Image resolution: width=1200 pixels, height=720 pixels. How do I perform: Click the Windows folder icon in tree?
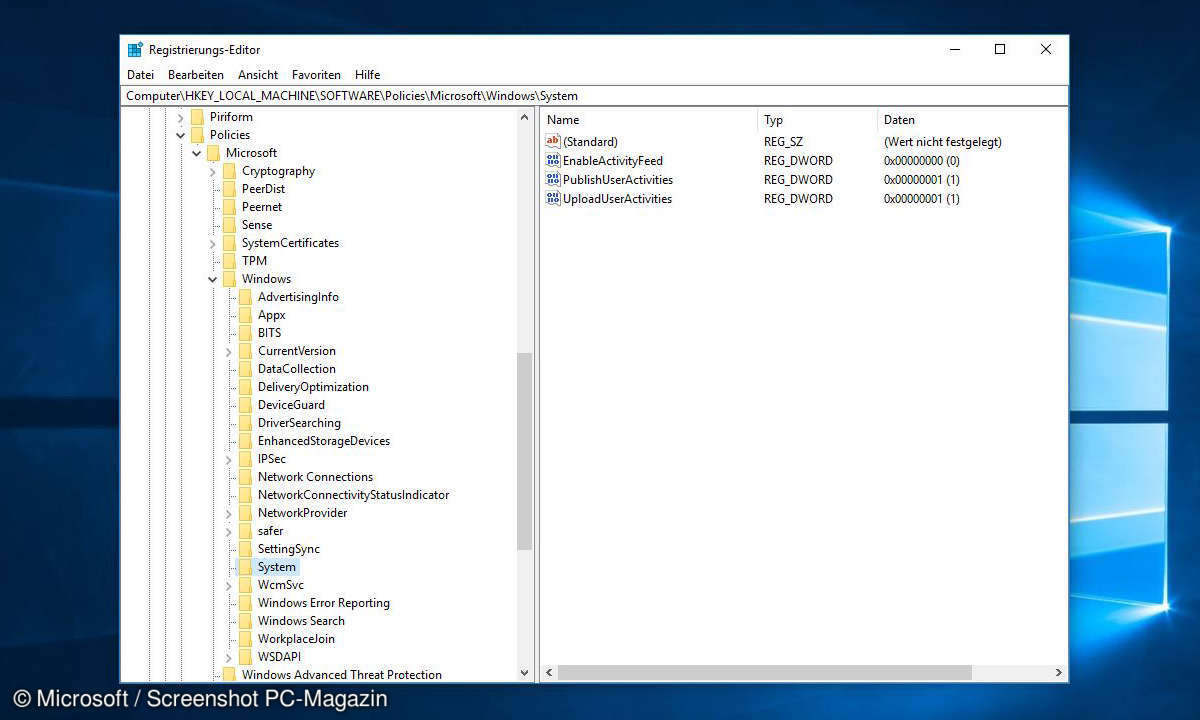tap(229, 279)
